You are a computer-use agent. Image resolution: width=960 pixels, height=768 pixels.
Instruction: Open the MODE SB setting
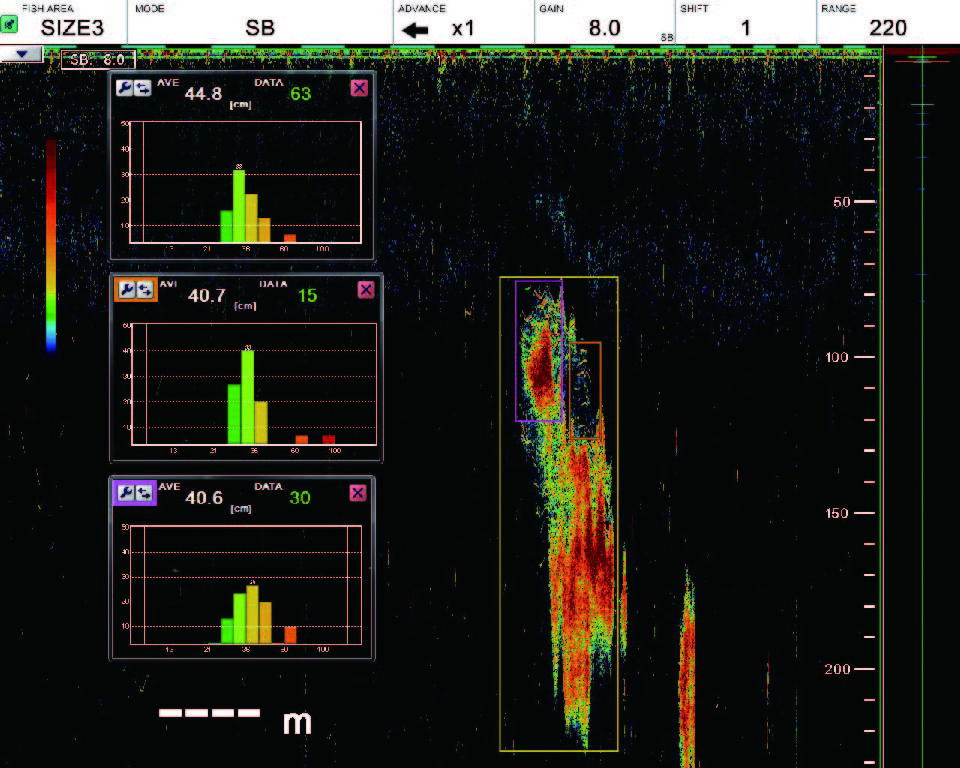point(260,28)
